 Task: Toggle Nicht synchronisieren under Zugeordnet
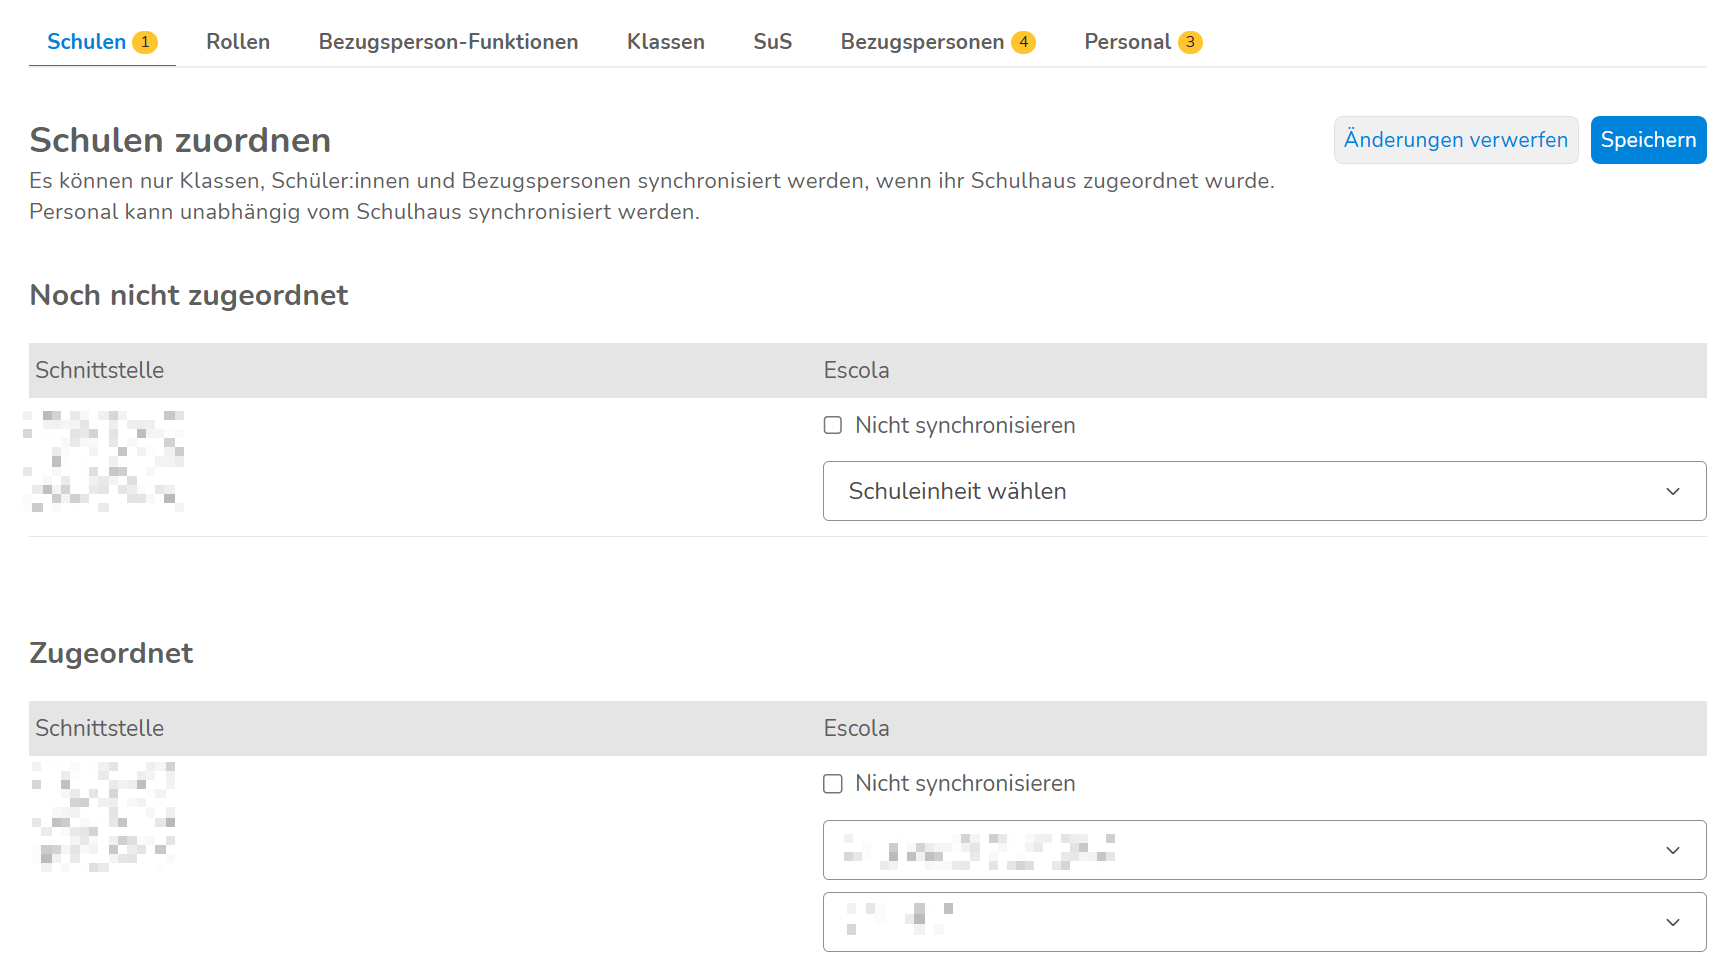tap(833, 784)
